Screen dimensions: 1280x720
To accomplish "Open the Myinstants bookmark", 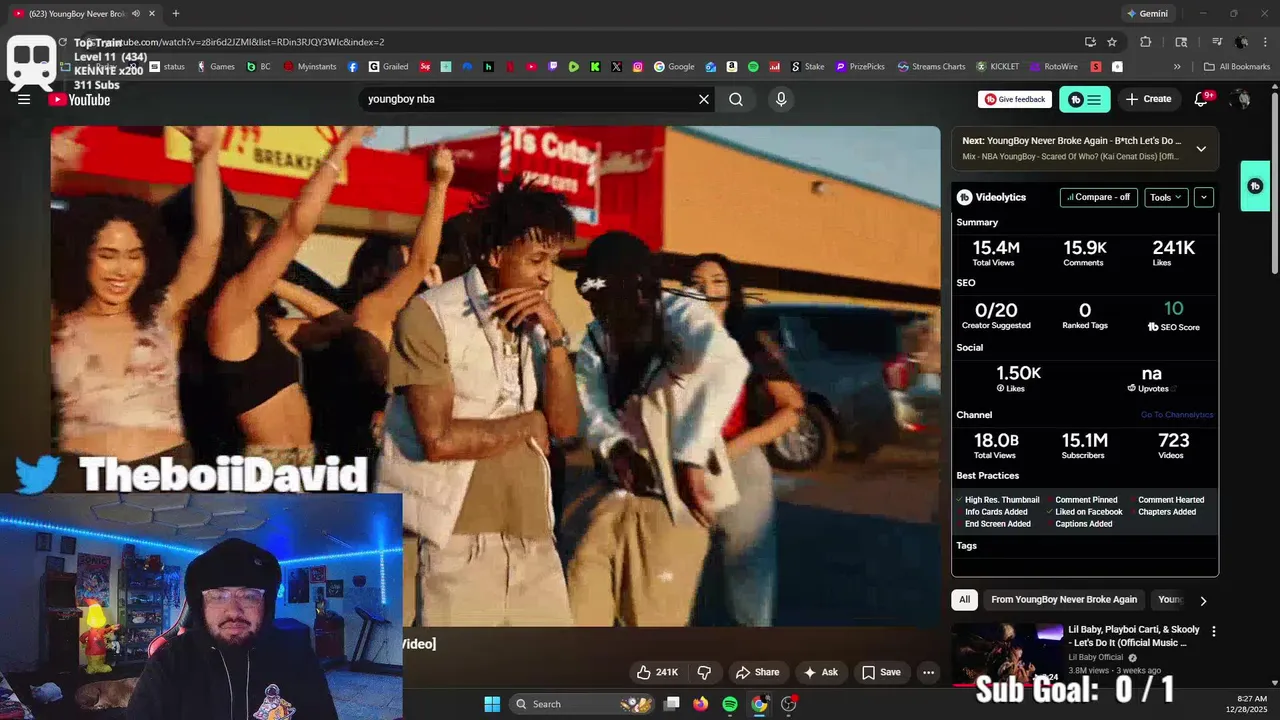I will pyautogui.click(x=310, y=67).
